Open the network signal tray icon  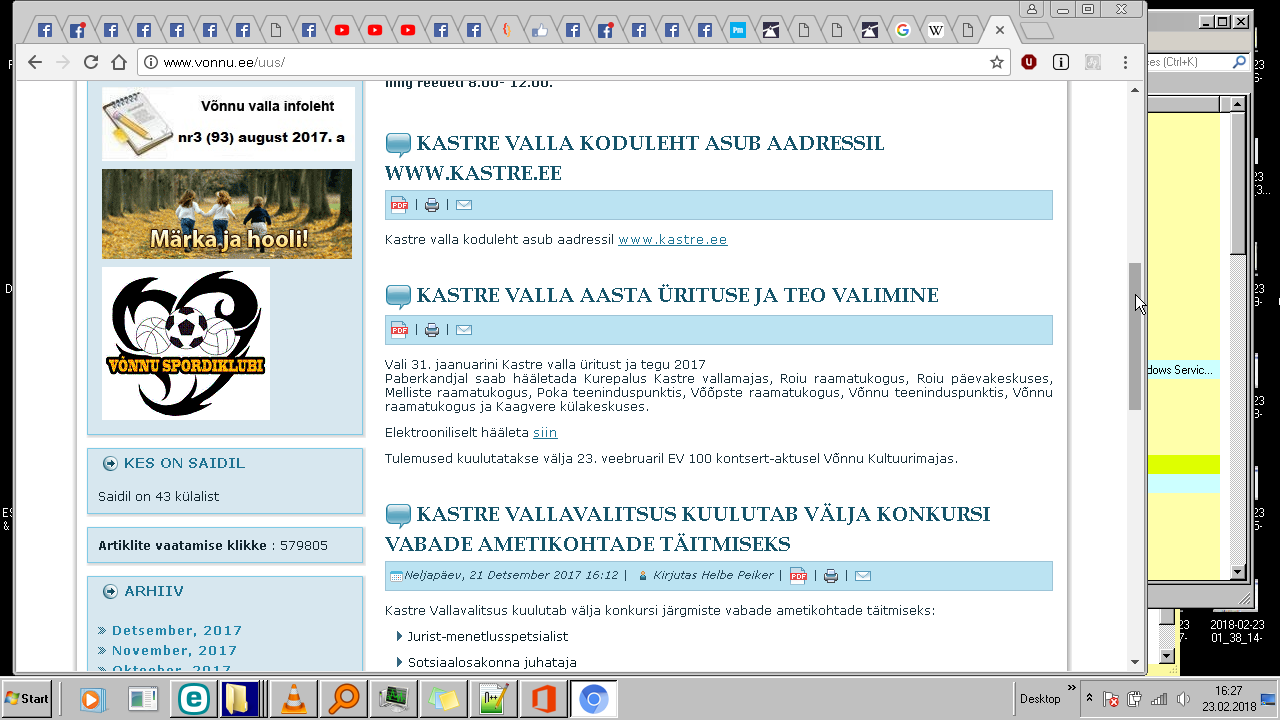1159,699
